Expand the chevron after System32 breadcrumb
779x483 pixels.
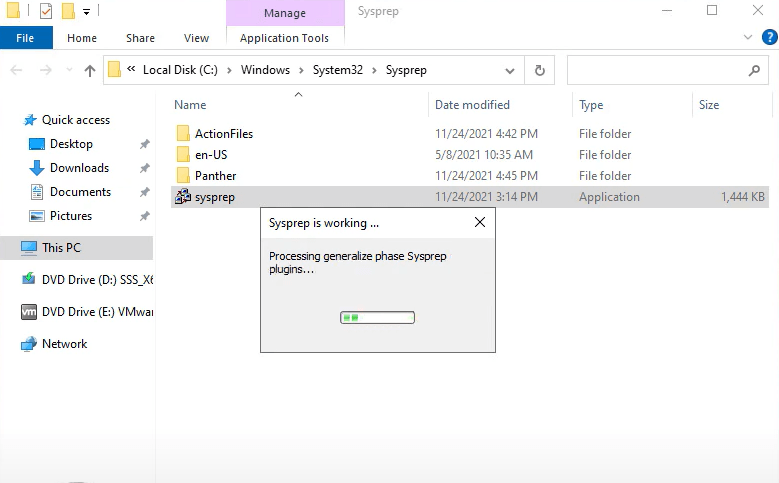click(x=374, y=70)
